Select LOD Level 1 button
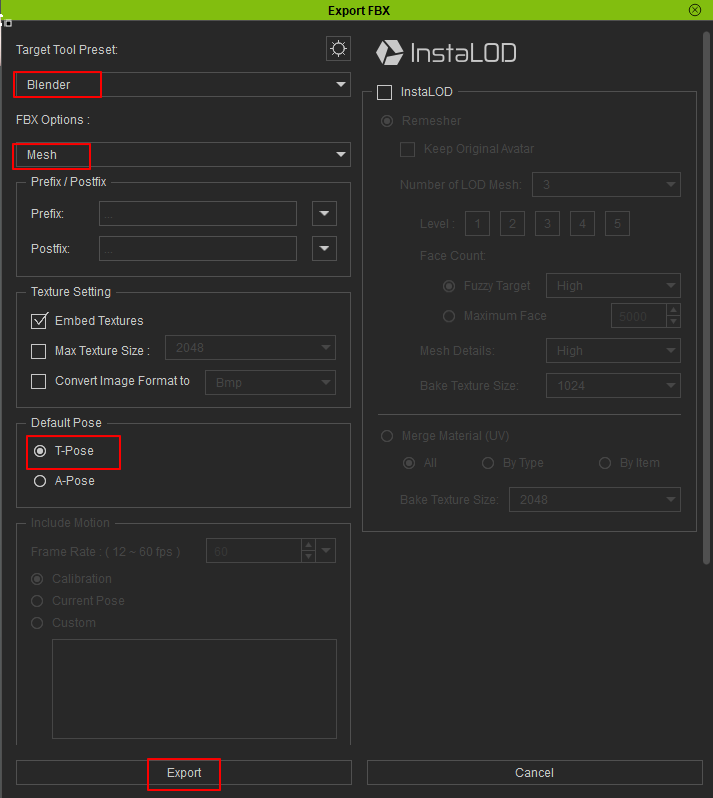Viewport: 713px width, 798px height. click(x=477, y=223)
